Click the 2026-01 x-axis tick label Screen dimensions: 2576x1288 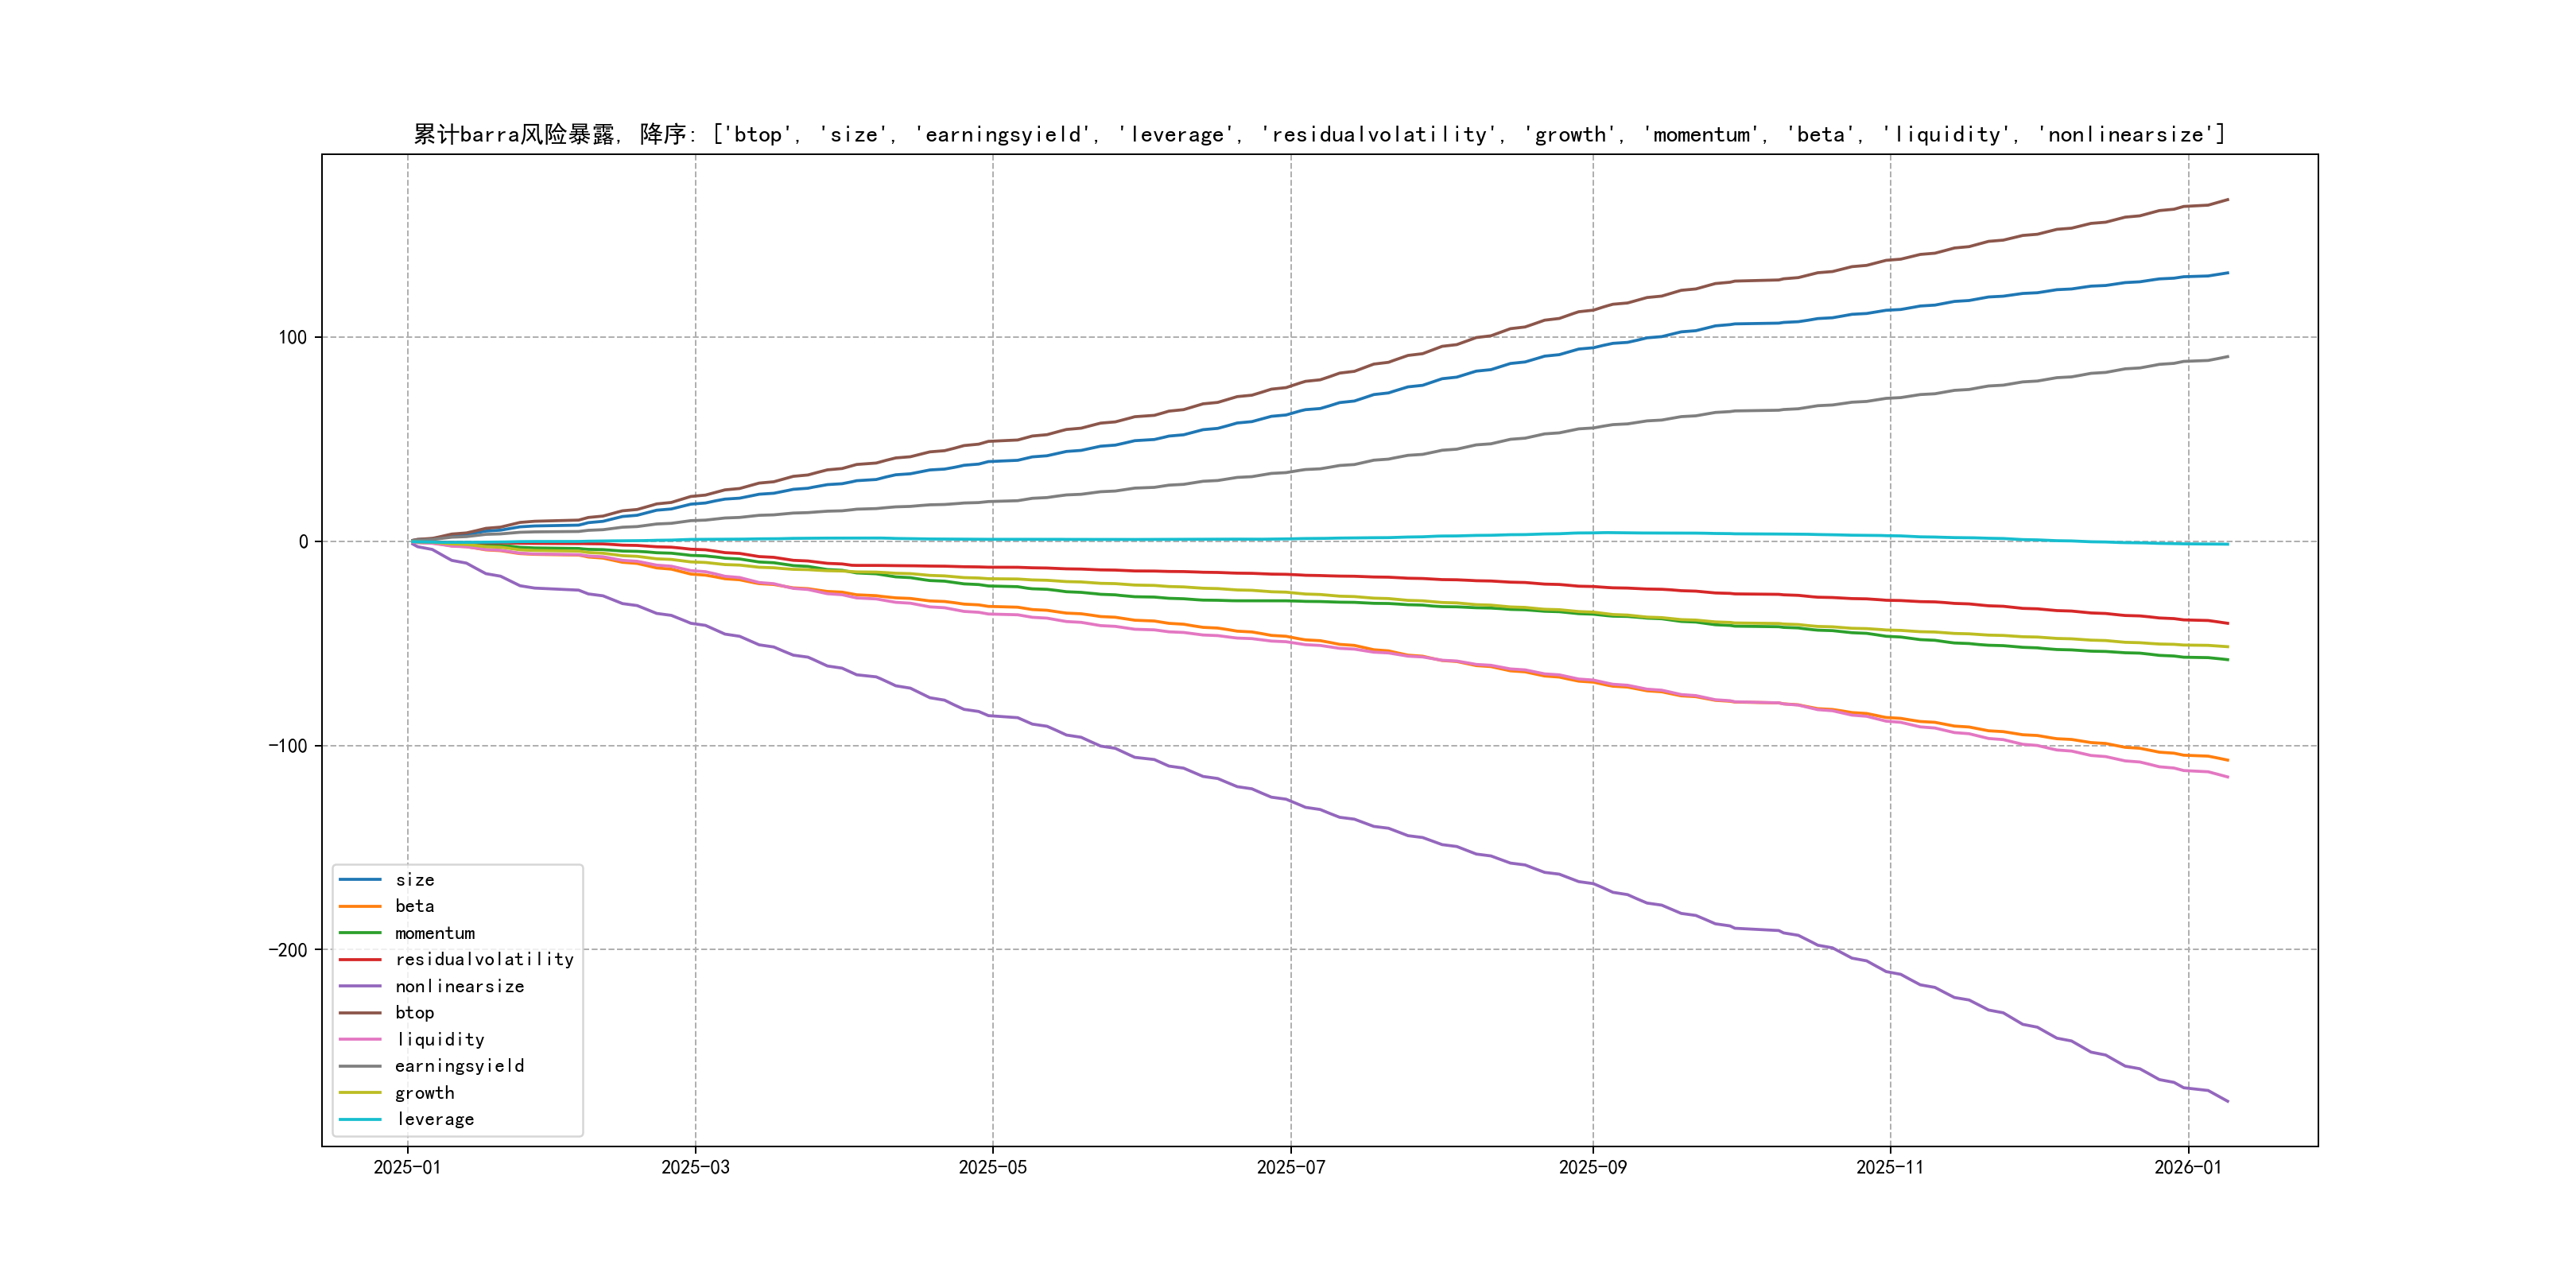click(x=2187, y=1168)
